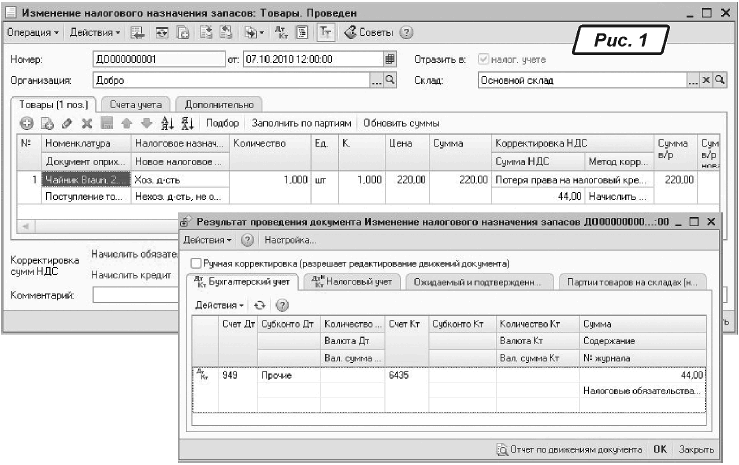Viewport: 739px width, 465px height.
Task: Open calendar picker next to date field
Action: click(x=391, y=59)
